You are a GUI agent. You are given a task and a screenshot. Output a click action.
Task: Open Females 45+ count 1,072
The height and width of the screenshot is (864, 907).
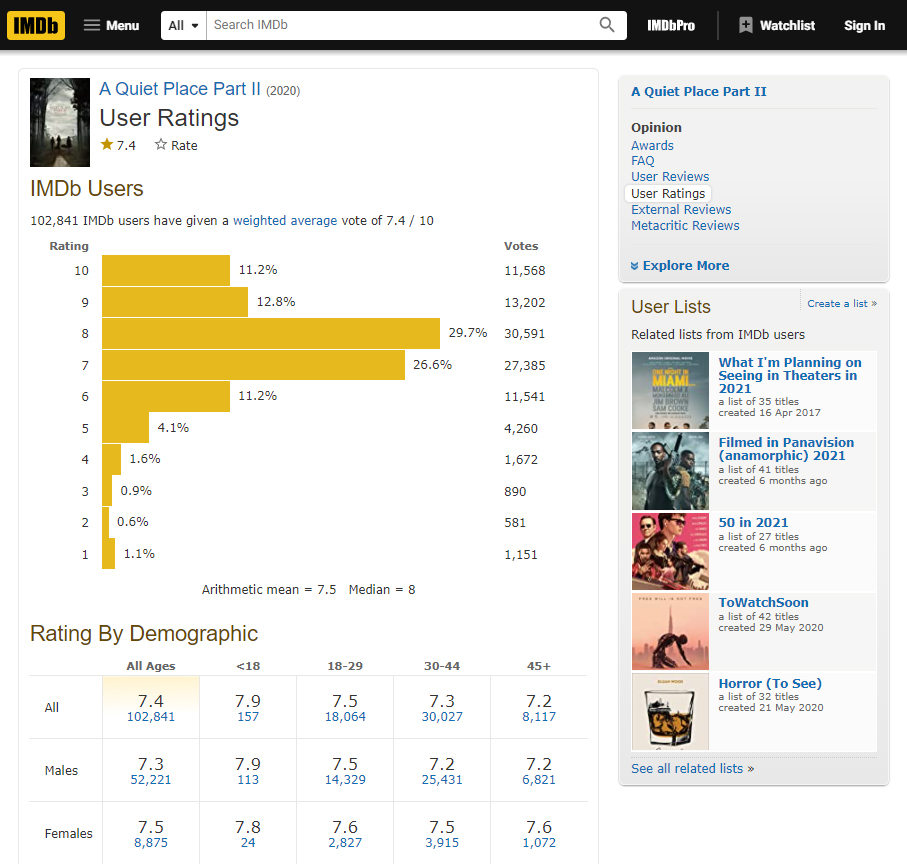(539, 843)
